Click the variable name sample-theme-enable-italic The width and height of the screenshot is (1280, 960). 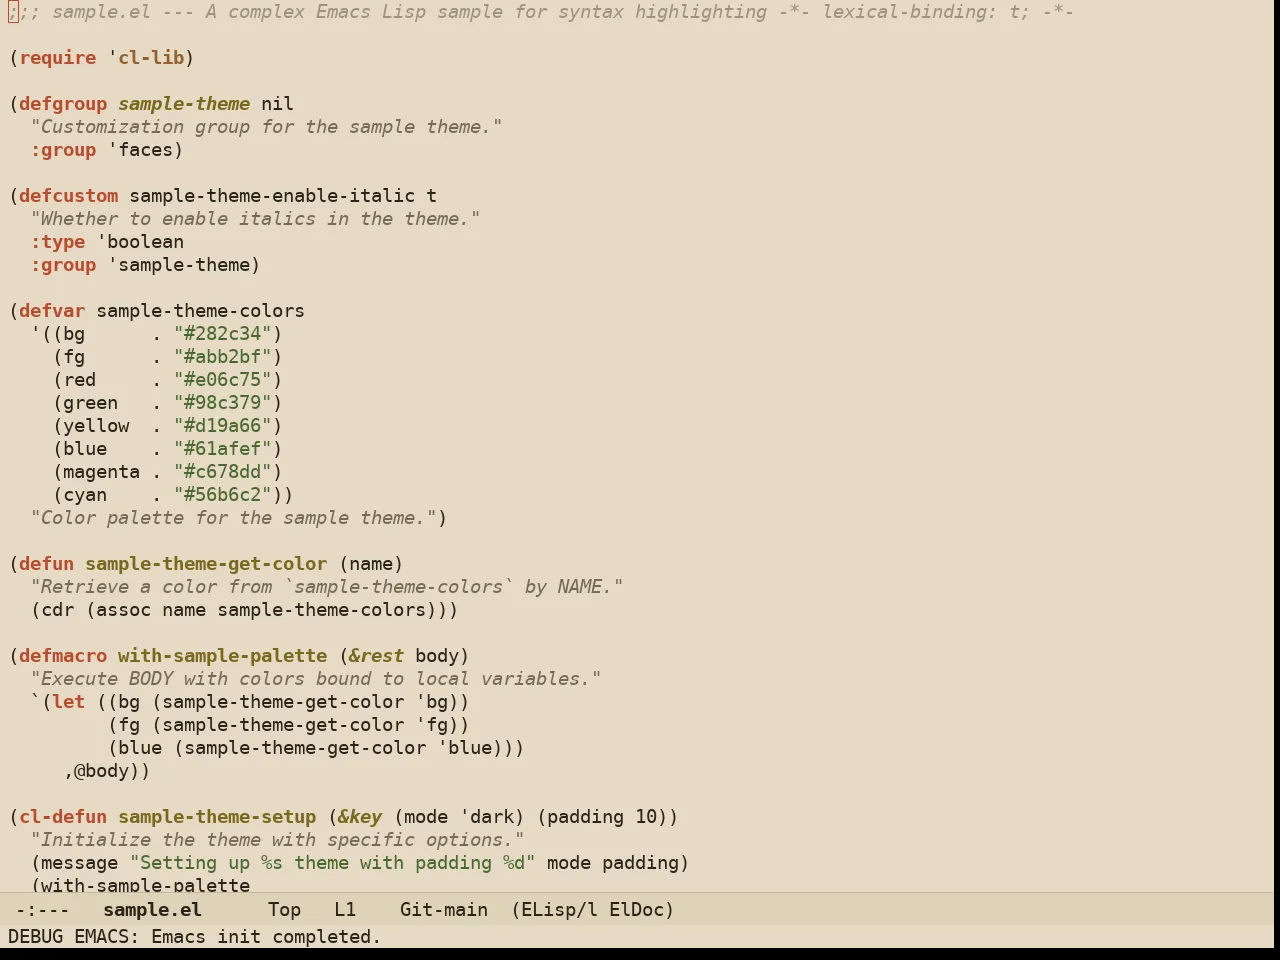(x=272, y=196)
